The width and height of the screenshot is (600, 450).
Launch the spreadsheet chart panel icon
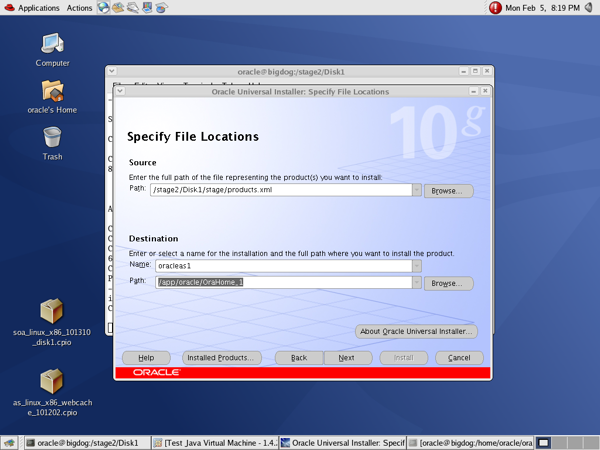click(161, 7)
